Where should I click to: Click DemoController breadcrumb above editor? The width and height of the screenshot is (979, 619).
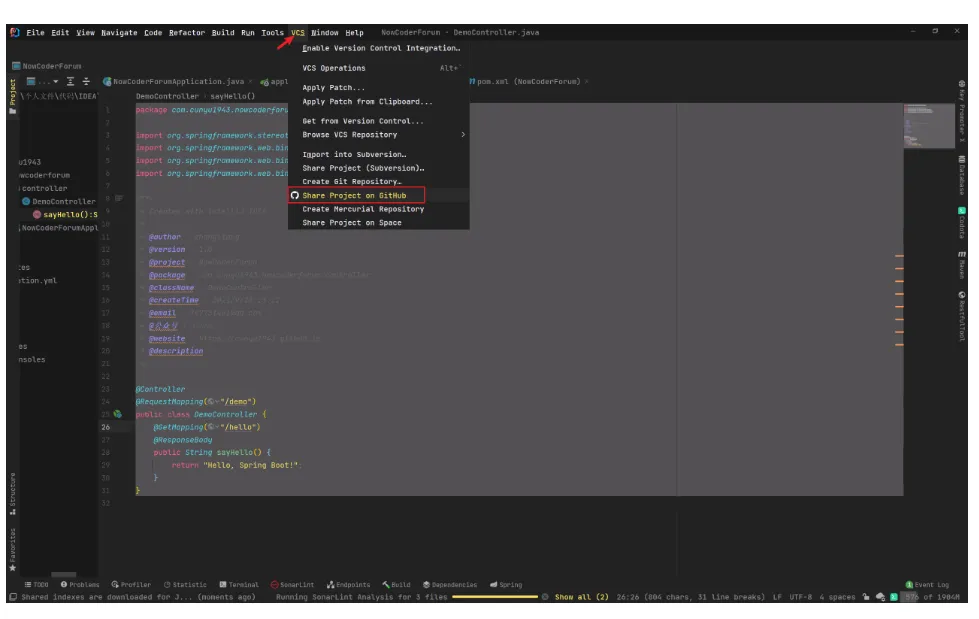[167, 96]
